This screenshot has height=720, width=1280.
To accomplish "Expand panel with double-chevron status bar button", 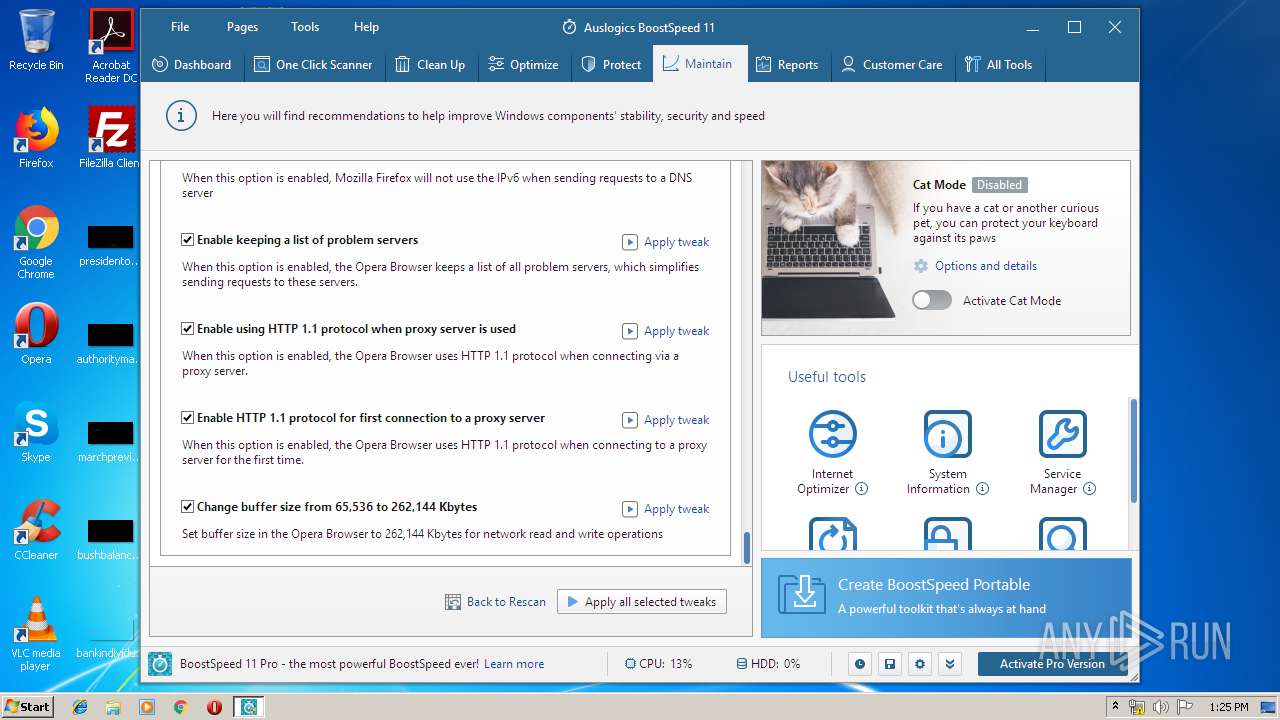I will click(949, 664).
